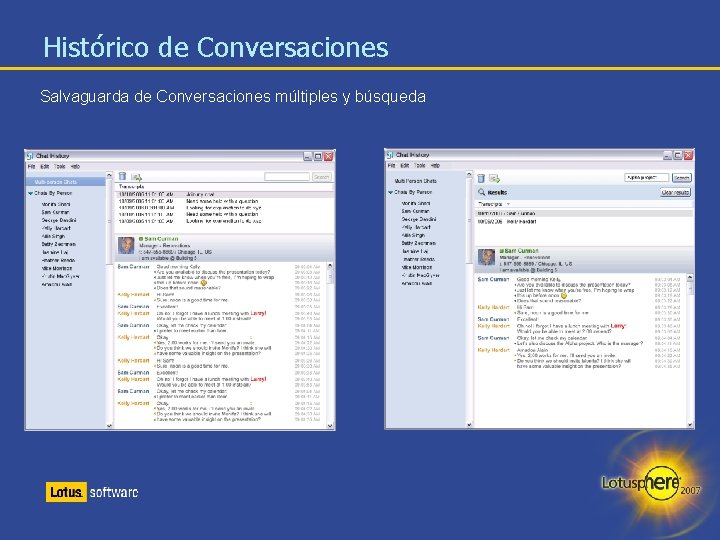Open Edit menu in right Chat History window
Viewport: 720px width, 540px height.
405,166
